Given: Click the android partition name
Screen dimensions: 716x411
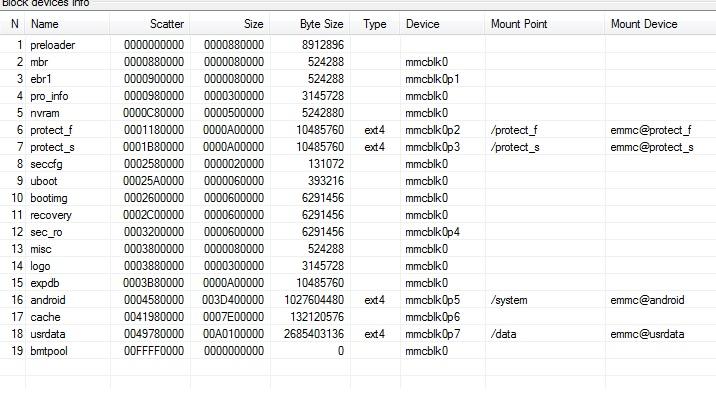Looking at the screenshot, I should point(47,300).
